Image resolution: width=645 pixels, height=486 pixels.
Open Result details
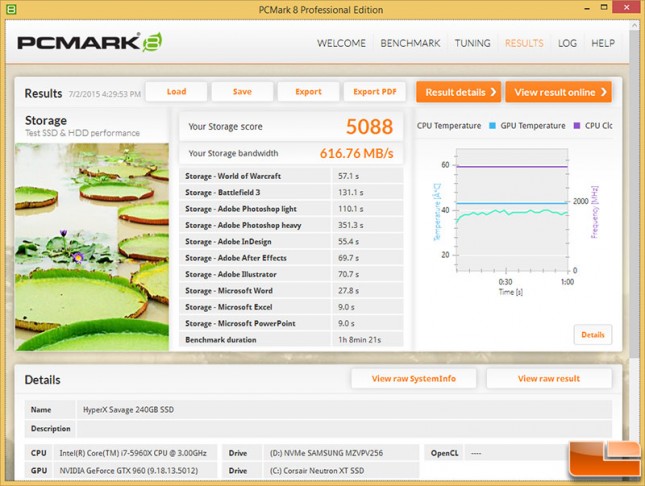458,92
